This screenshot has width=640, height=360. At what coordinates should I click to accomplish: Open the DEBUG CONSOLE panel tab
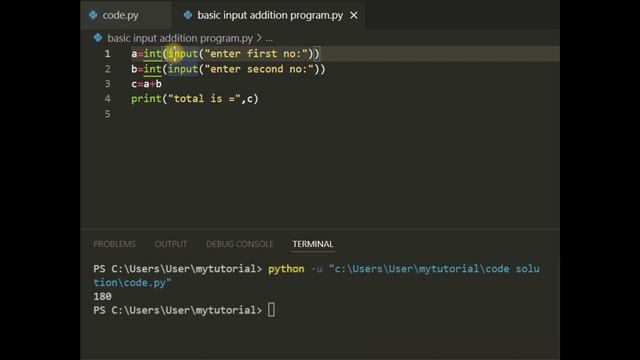click(x=240, y=244)
